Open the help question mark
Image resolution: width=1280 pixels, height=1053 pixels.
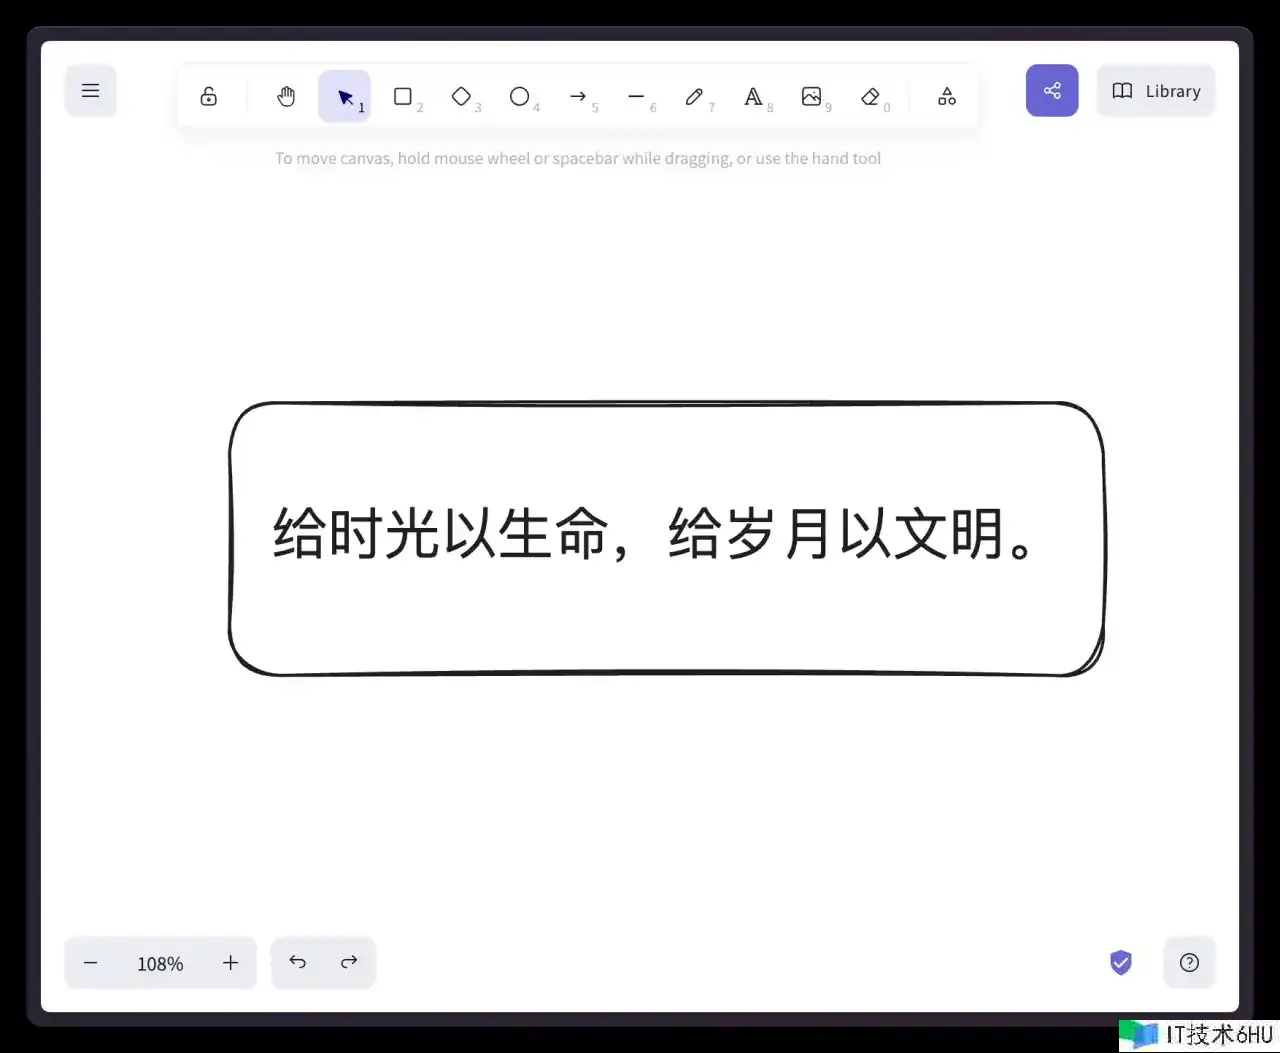(1189, 962)
